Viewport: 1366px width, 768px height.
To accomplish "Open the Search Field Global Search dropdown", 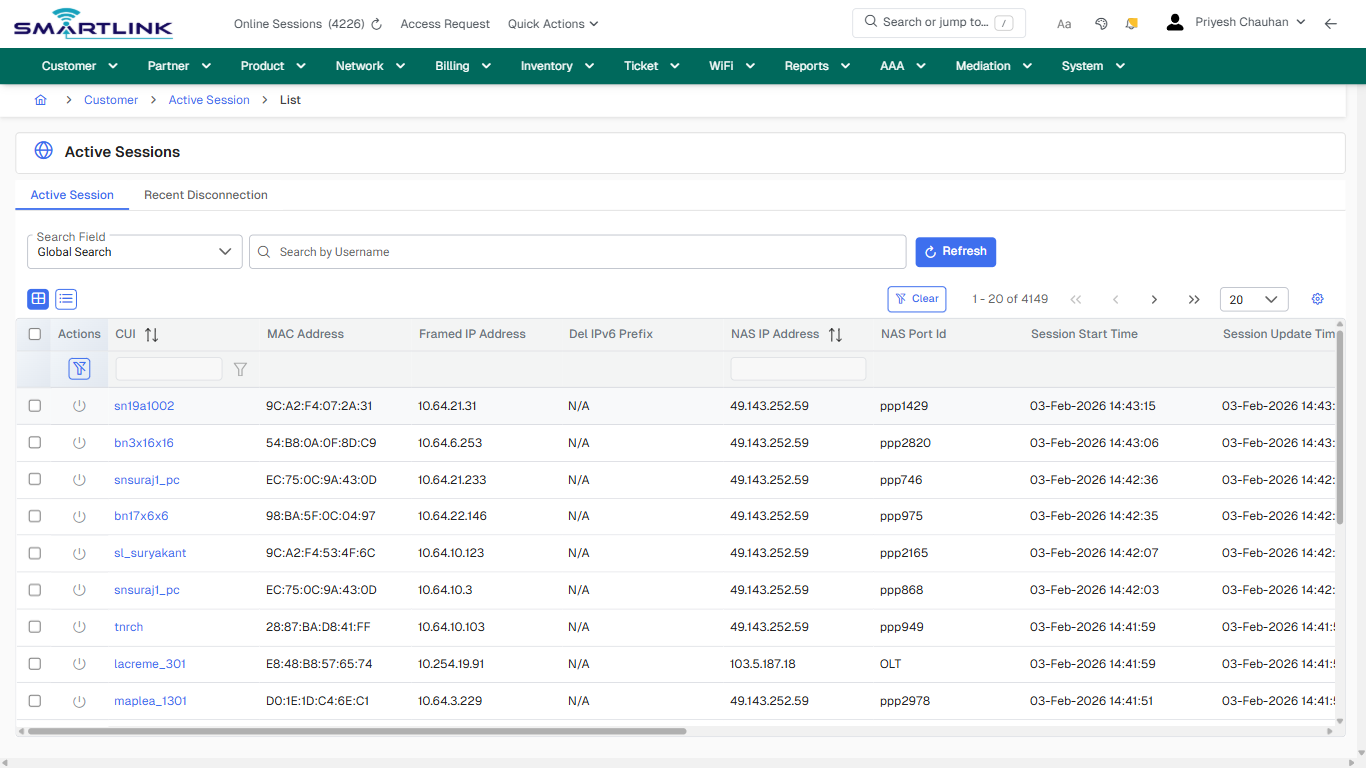I will pos(134,251).
